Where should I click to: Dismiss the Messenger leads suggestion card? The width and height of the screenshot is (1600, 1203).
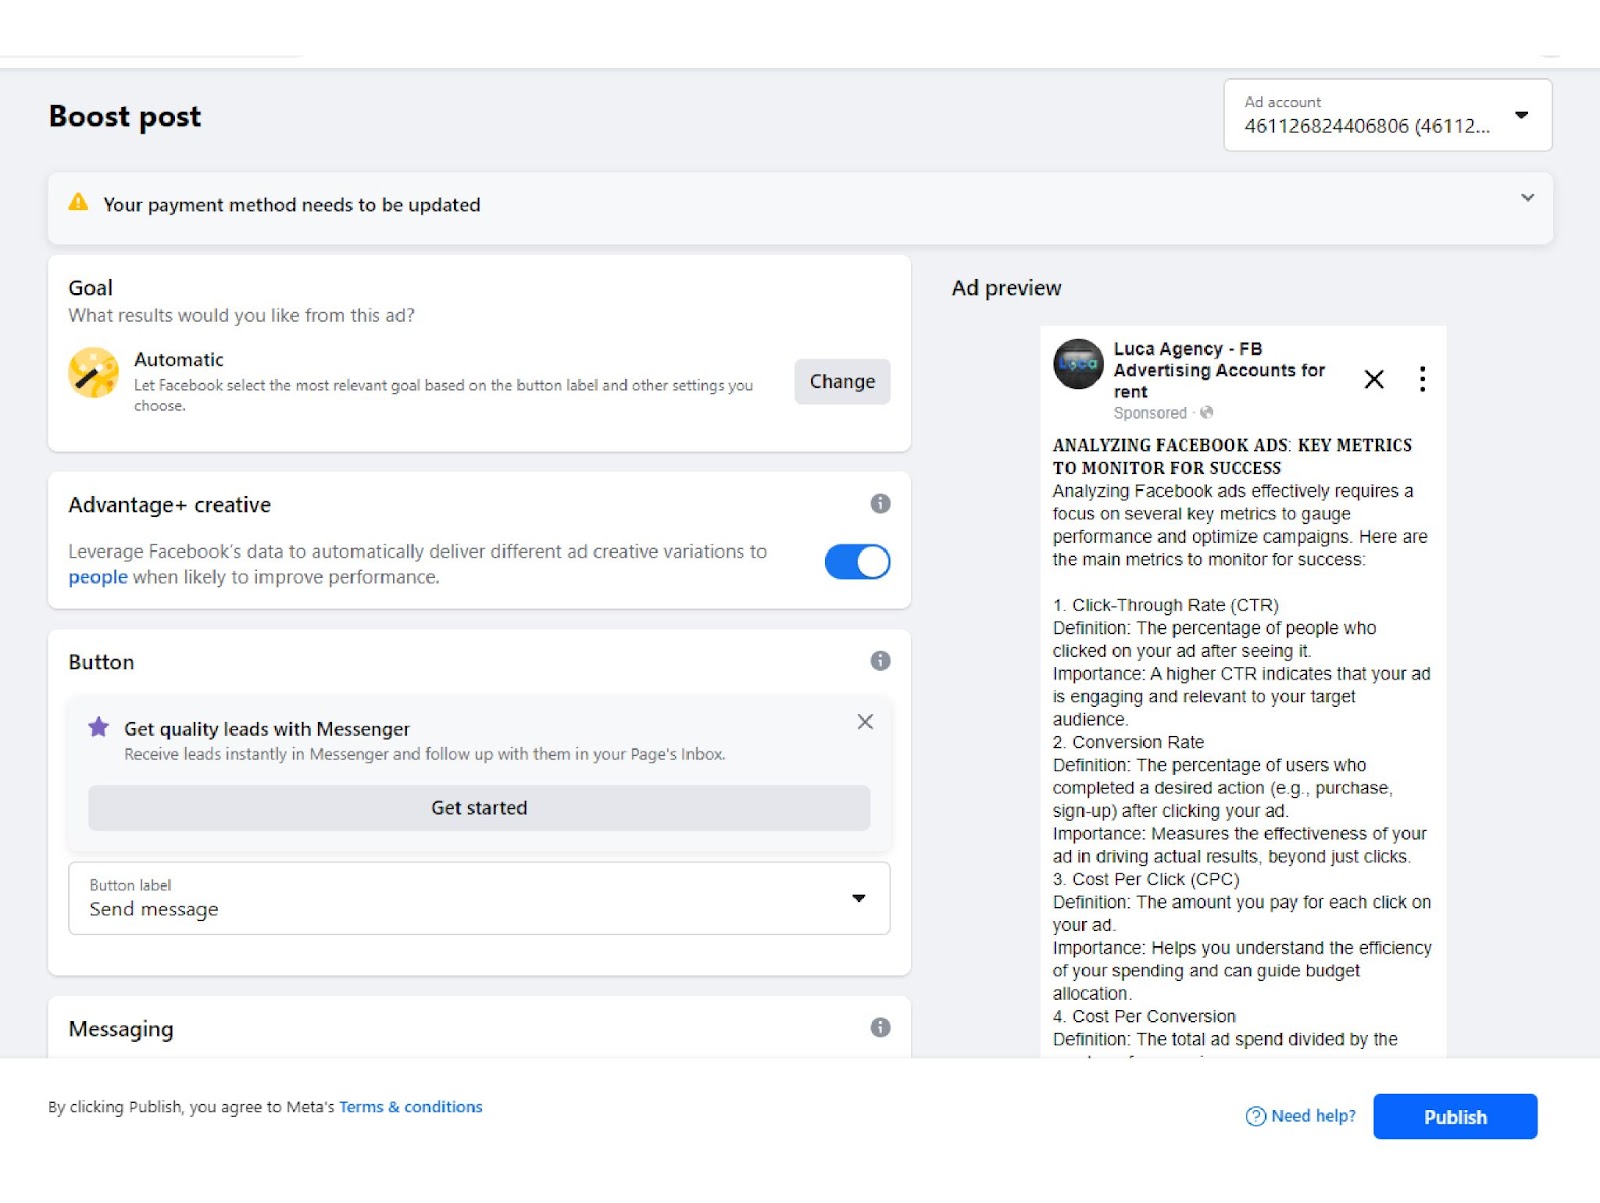[865, 722]
